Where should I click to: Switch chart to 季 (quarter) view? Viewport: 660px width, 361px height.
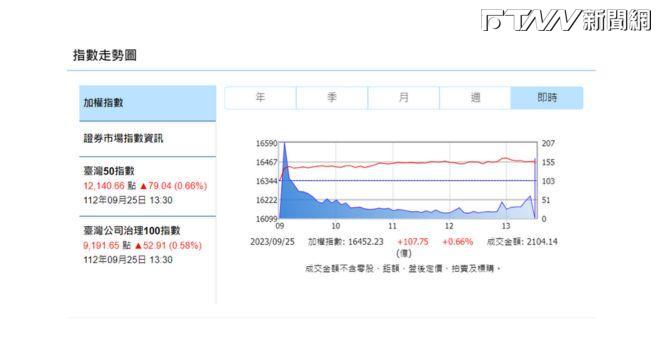click(332, 98)
